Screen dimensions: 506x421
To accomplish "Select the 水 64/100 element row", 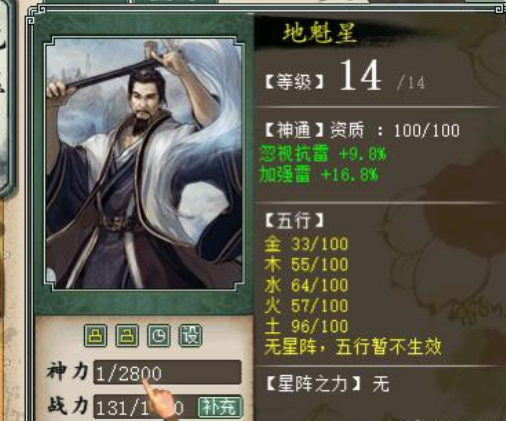I will coord(306,285).
